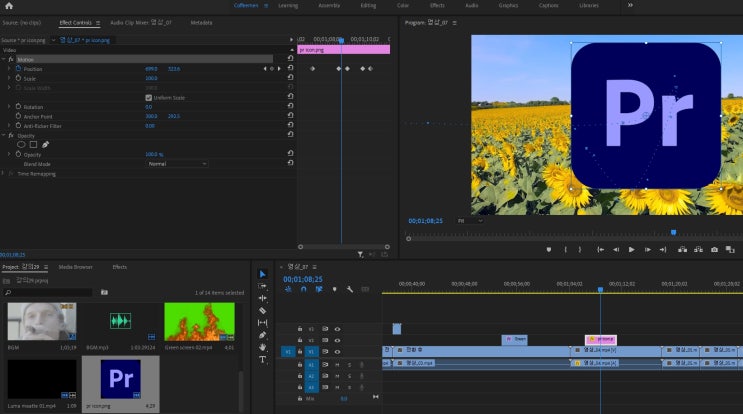Create 4-point polygon mask under Opacity
This screenshot has width=743, height=414.
click(33, 144)
